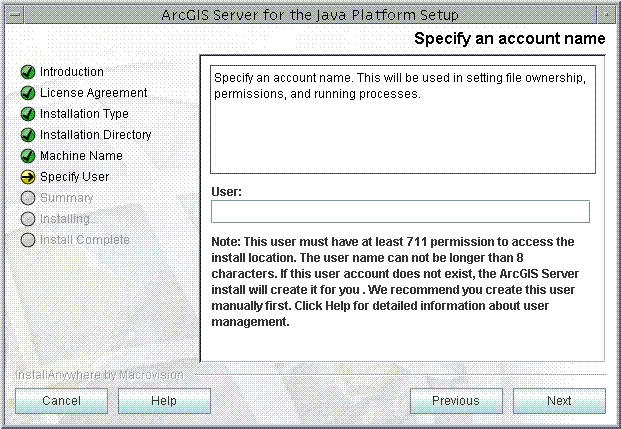The image size is (621, 429).
Task: Open the window menu button in title bar
Action: (x=15, y=15)
